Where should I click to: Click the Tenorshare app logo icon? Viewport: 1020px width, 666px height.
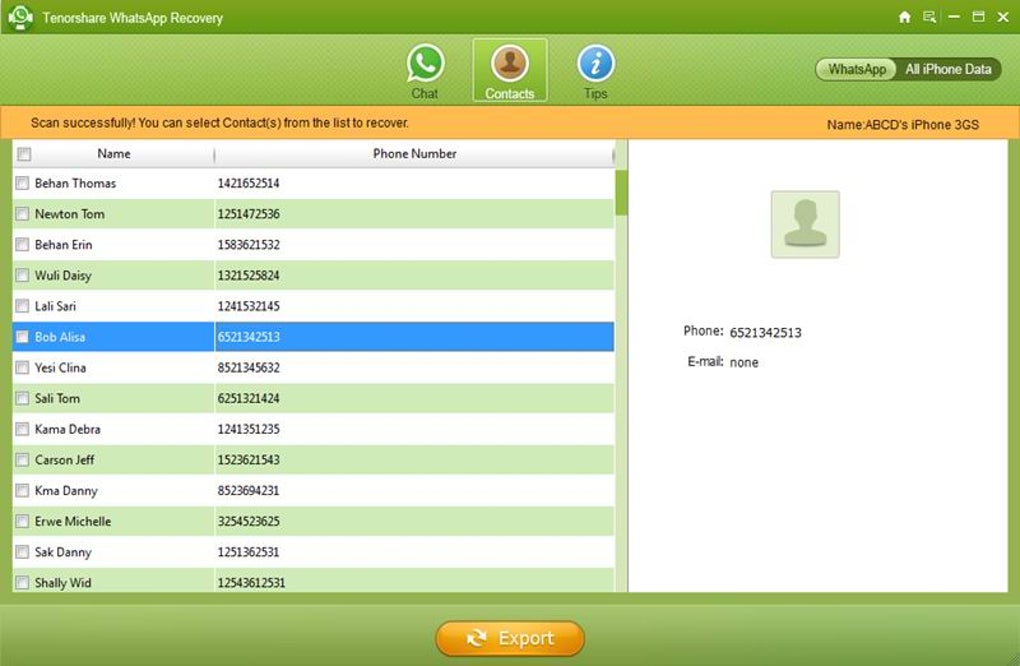[x=20, y=17]
